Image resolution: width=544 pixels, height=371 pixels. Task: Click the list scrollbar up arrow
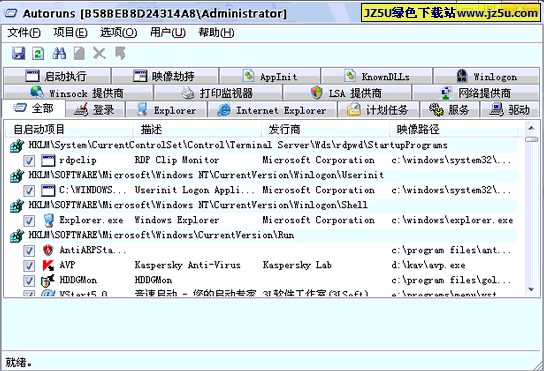coord(531,128)
